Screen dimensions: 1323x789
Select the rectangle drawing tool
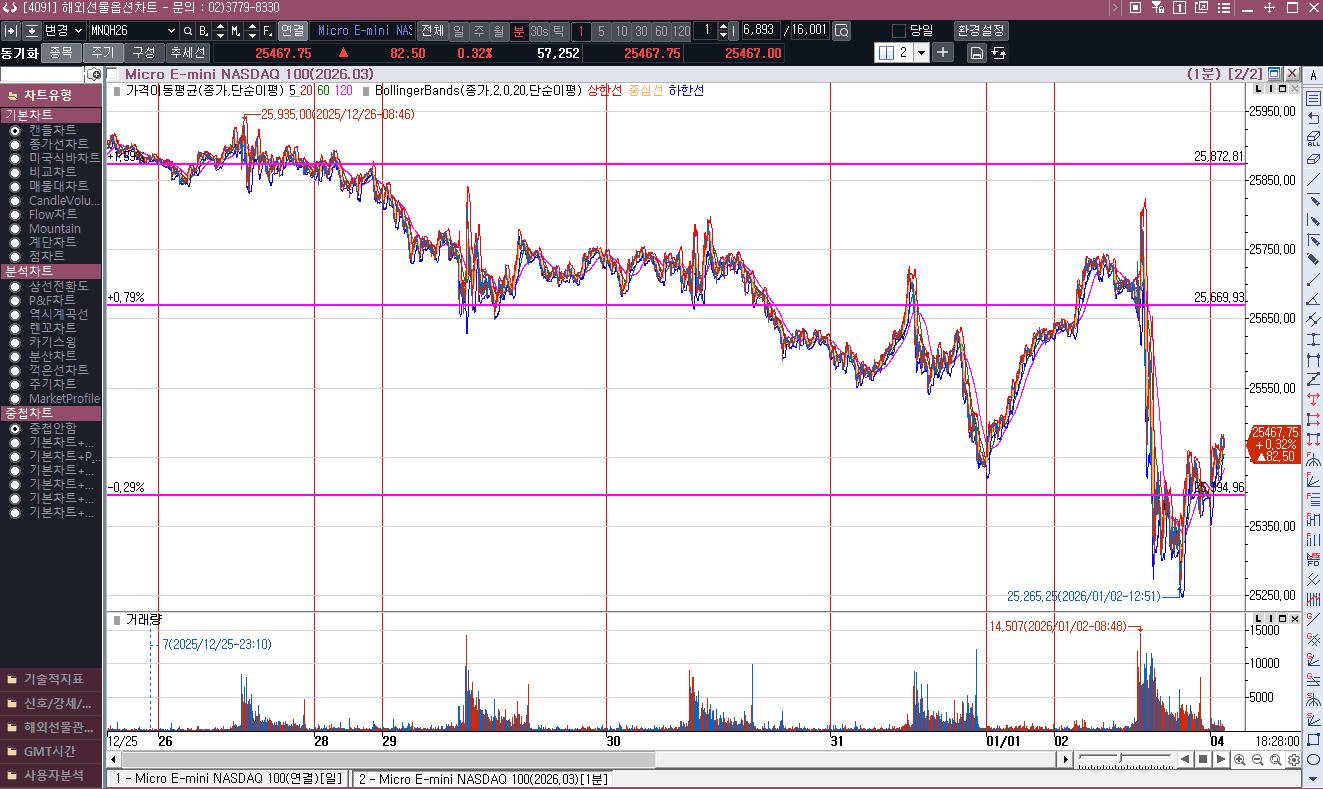point(1314,741)
